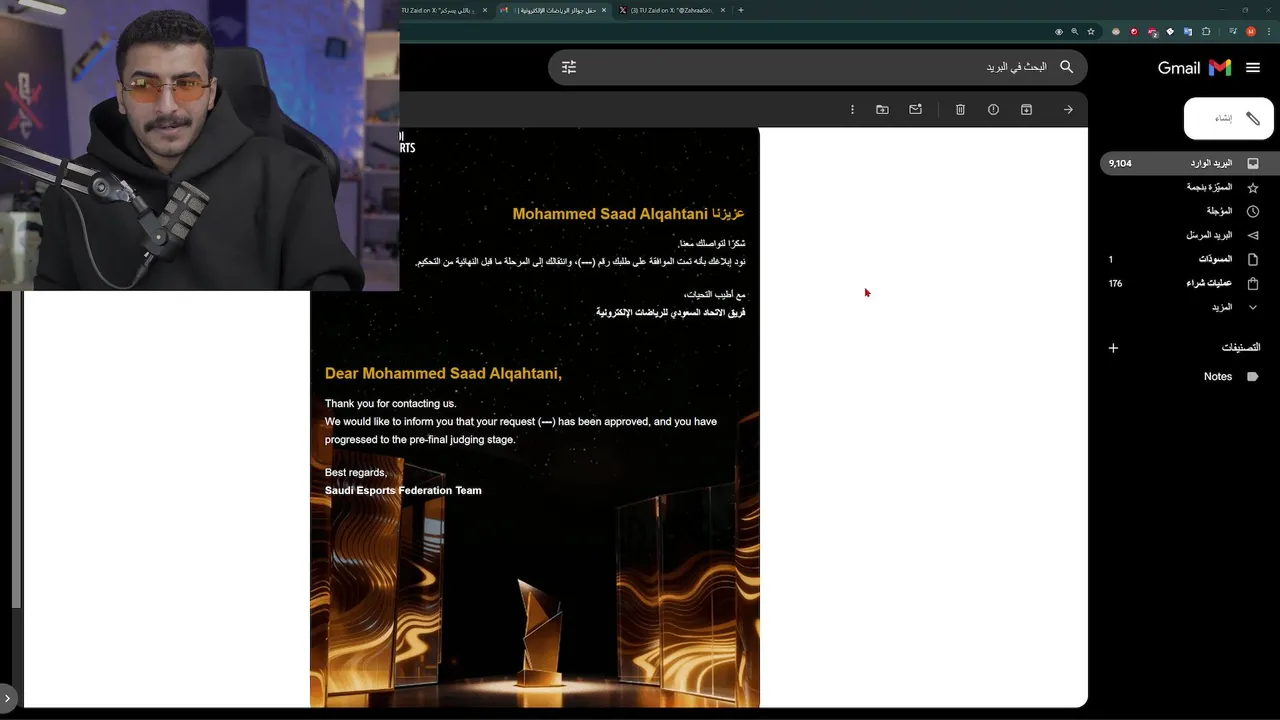This screenshot has height=720, width=1280.
Task: Report the email as spam
Action: coord(993,109)
